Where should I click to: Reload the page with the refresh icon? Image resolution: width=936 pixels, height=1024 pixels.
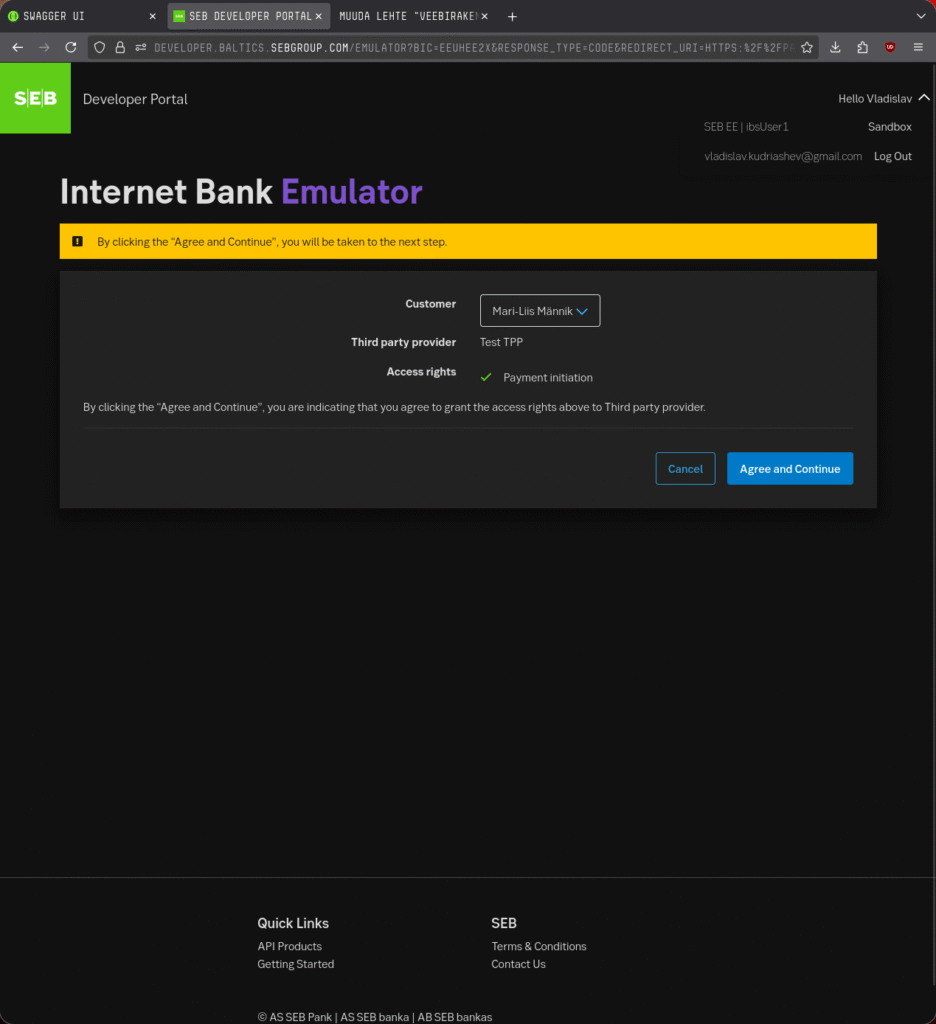(x=71, y=47)
